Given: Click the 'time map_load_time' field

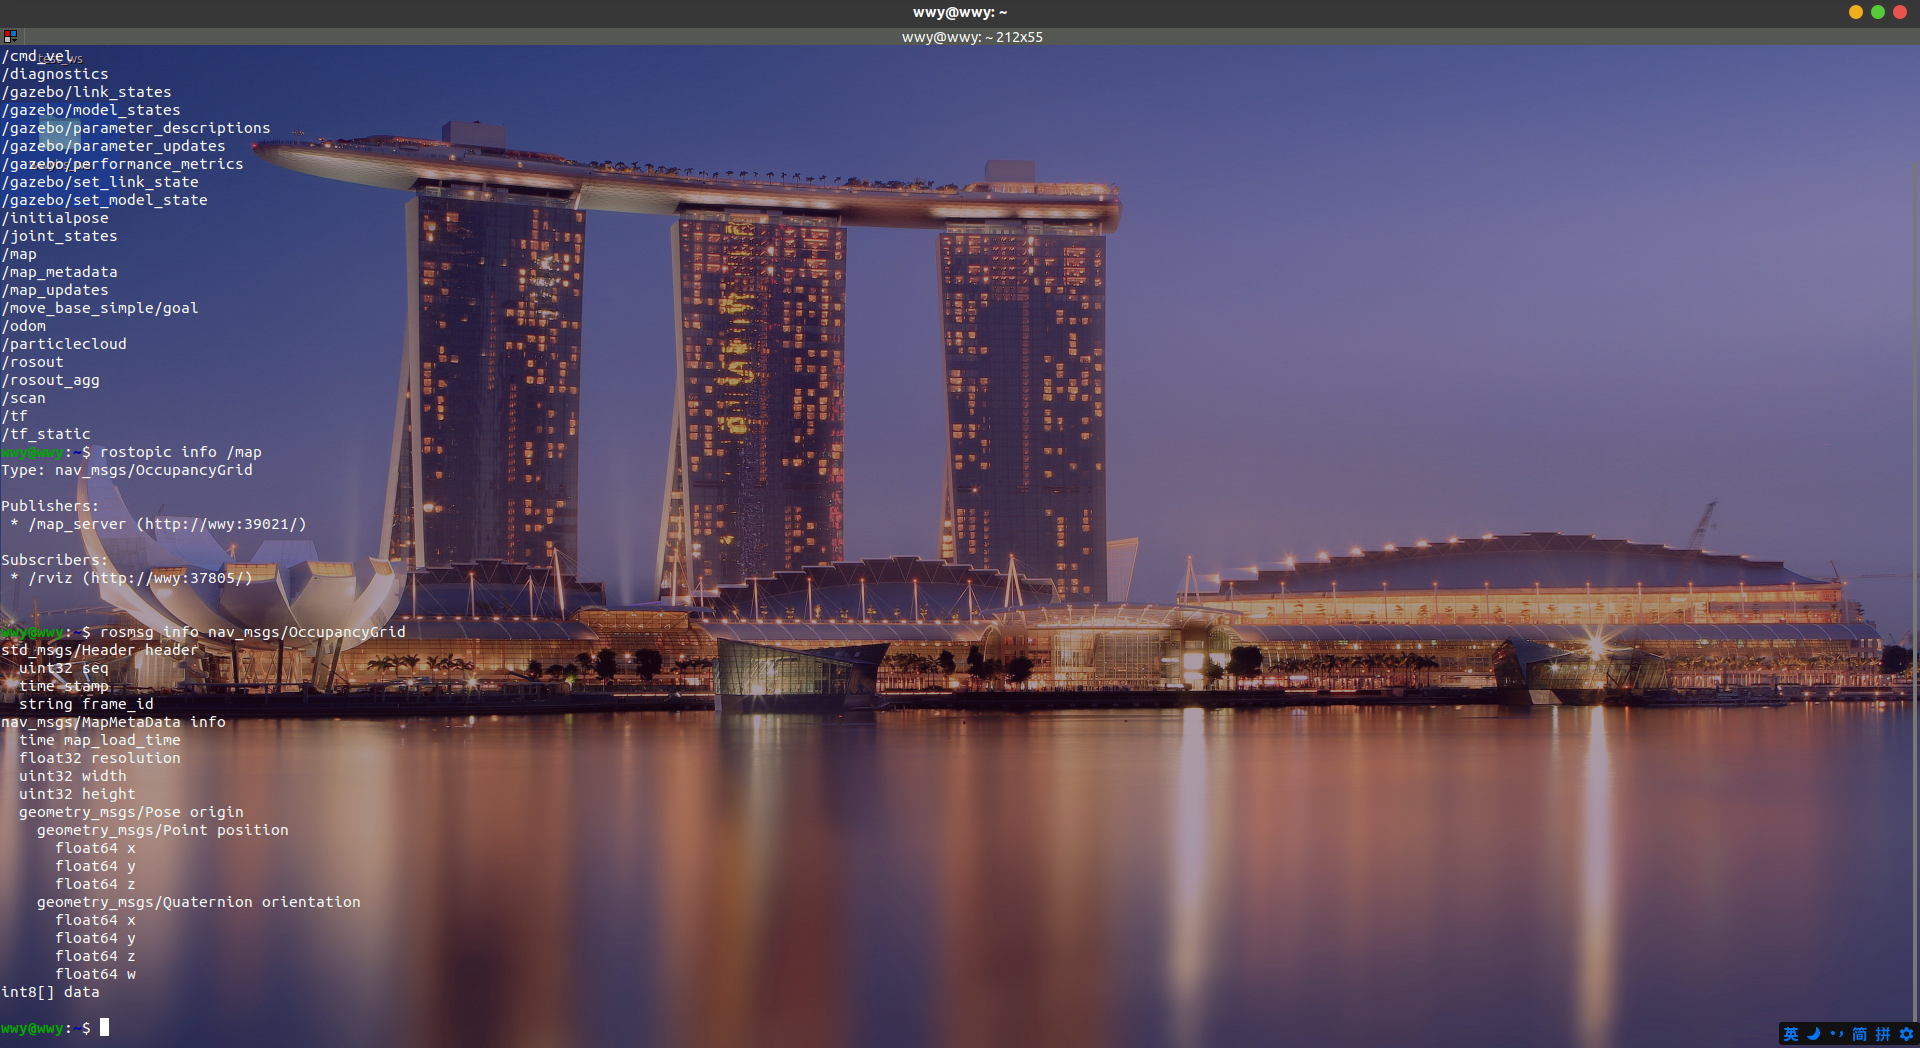Looking at the screenshot, I should point(100,740).
